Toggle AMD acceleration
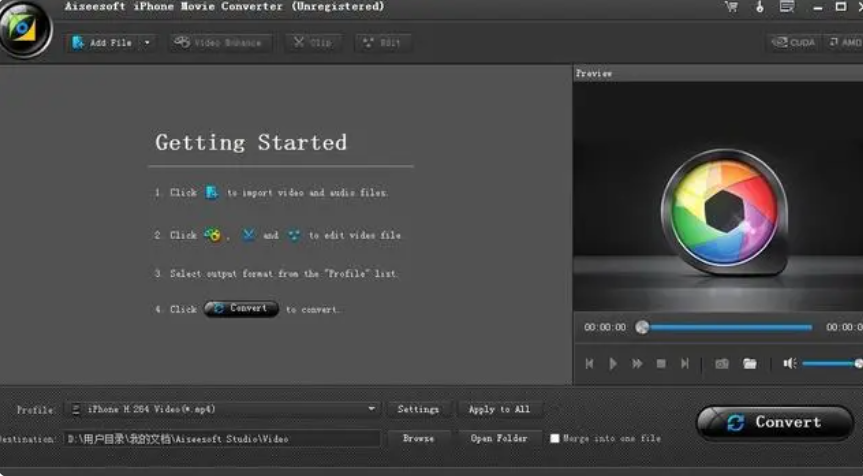Screen dimensions: 863x476 point(845,42)
